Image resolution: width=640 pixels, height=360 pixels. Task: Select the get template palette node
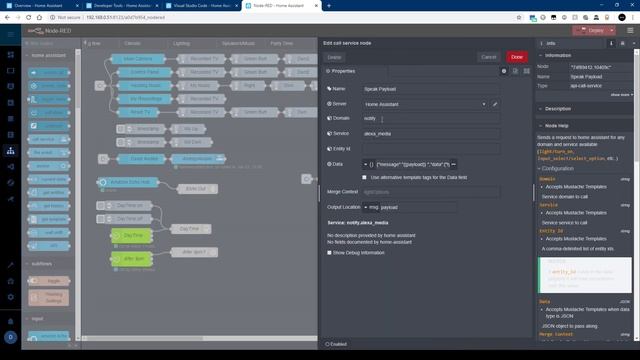coord(49,220)
